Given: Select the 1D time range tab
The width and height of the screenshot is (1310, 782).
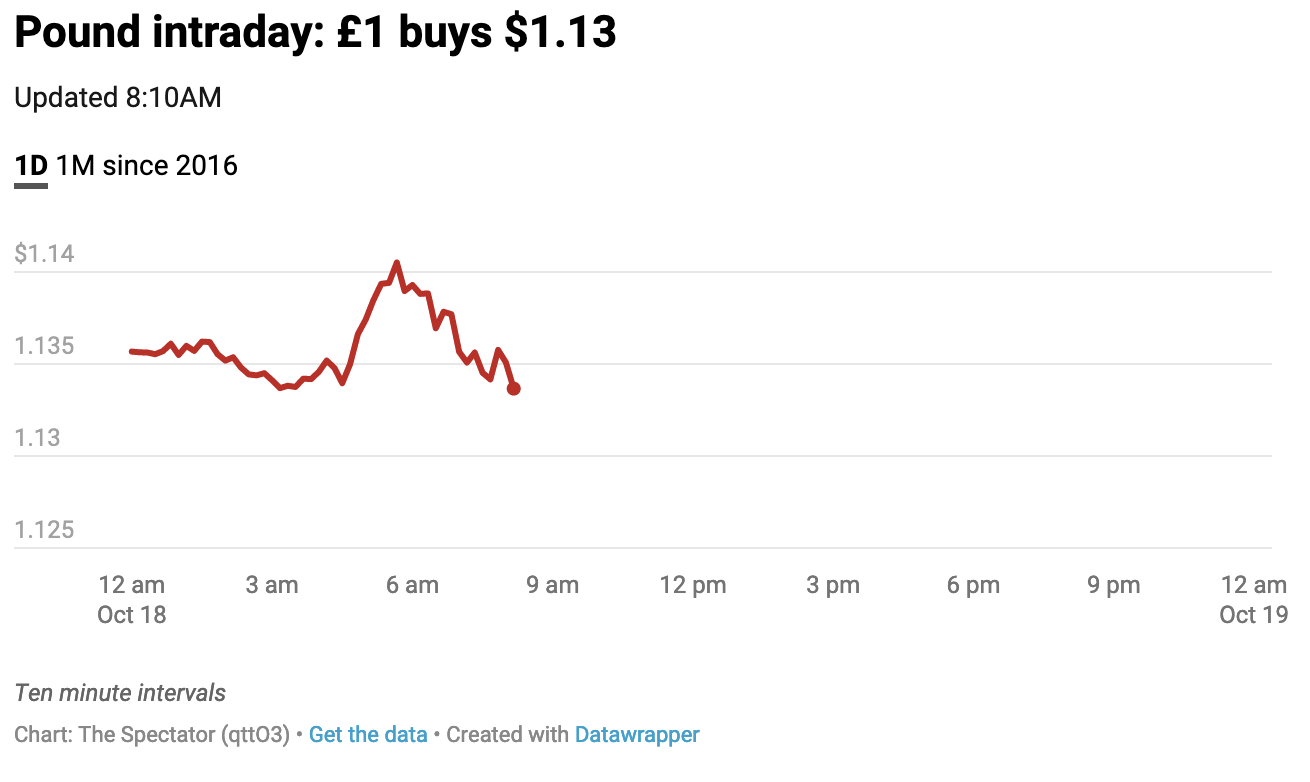Looking at the screenshot, I should (x=31, y=165).
